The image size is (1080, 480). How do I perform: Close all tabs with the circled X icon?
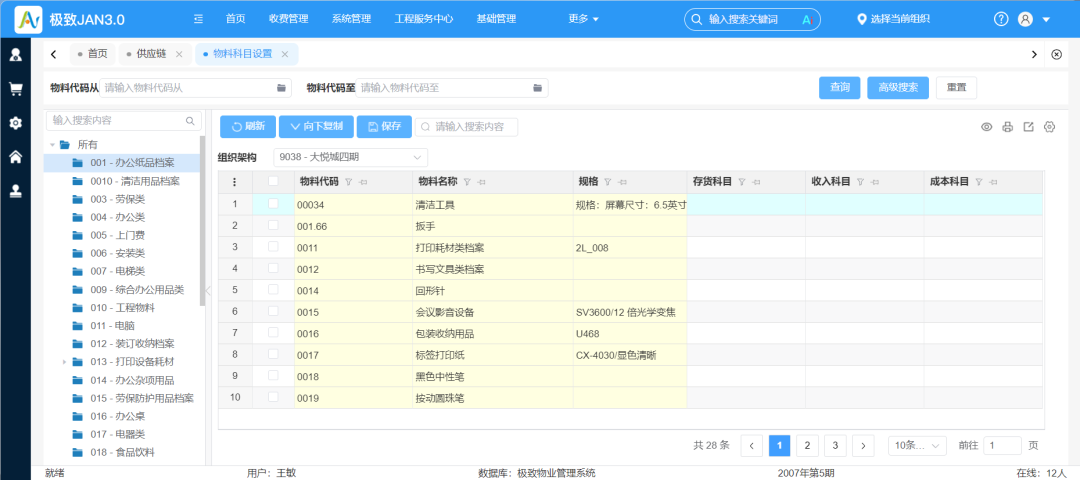tap(1057, 54)
